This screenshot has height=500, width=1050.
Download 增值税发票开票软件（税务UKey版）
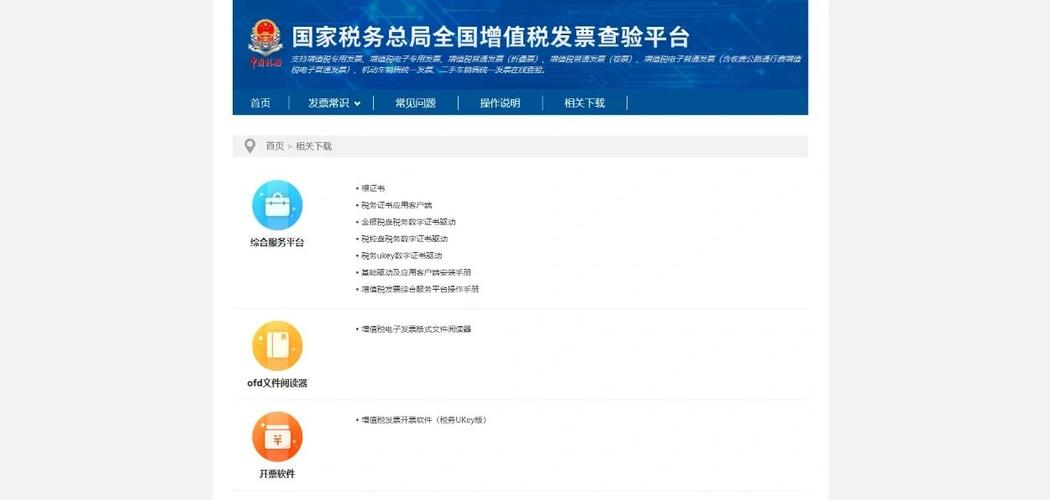click(x=425, y=420)
